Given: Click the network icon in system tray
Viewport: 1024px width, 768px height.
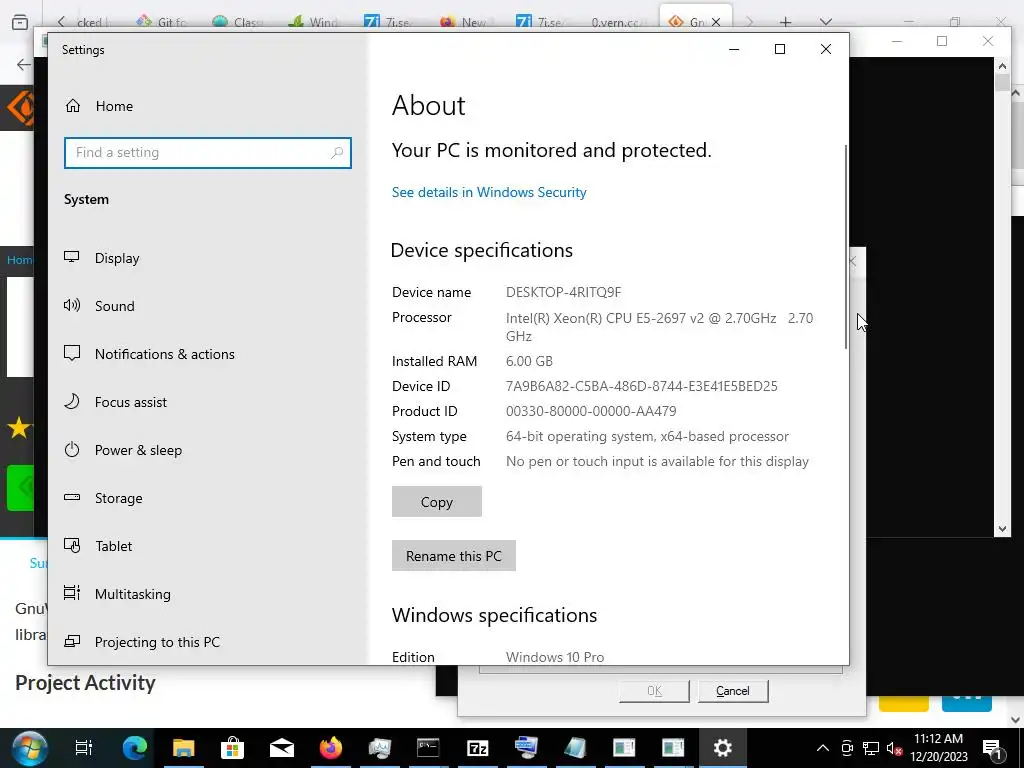Looking at the screenshot, I should coord(871,748).
